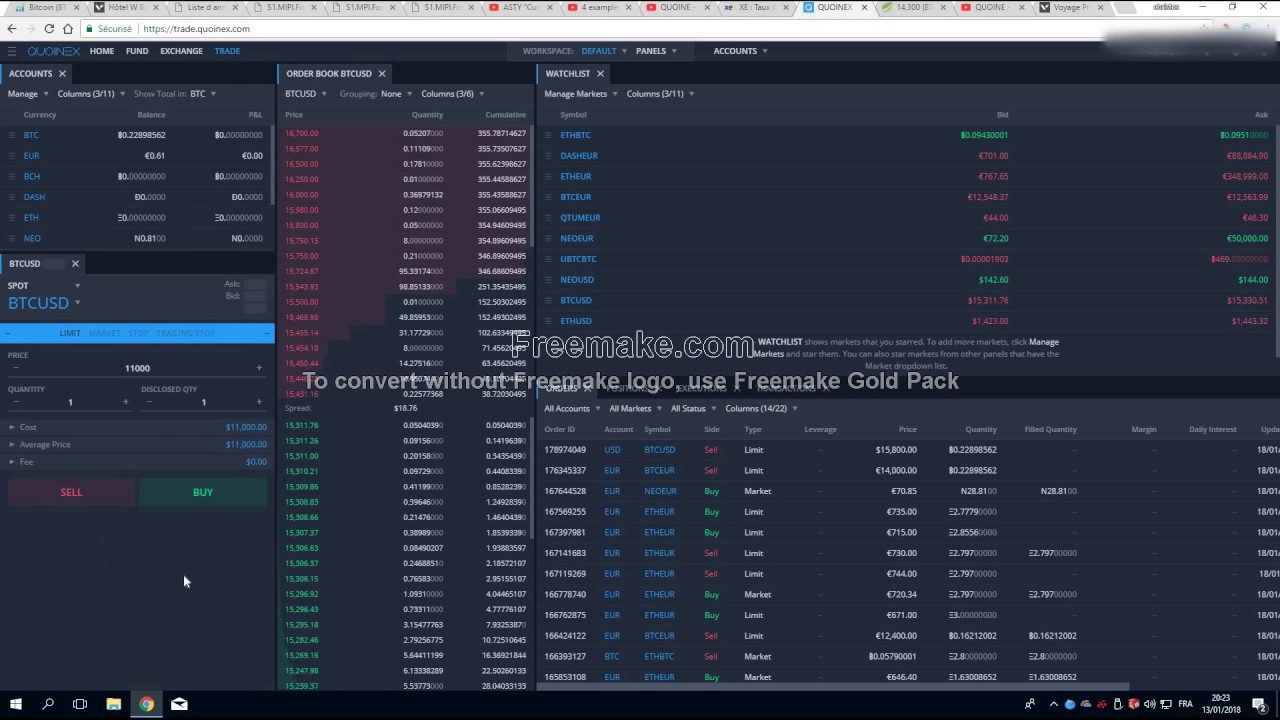
Task: Go to the HOME menu
Action: 102,51
